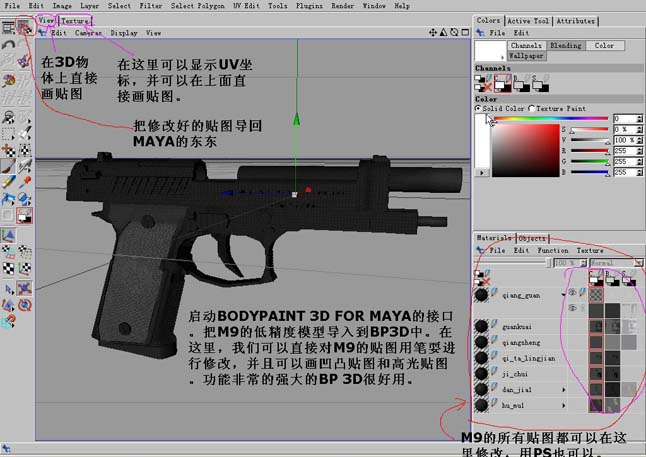Expand the dan_jial material arrow
The height and width of the screenshot is (457, 646).
pos(564,389)
